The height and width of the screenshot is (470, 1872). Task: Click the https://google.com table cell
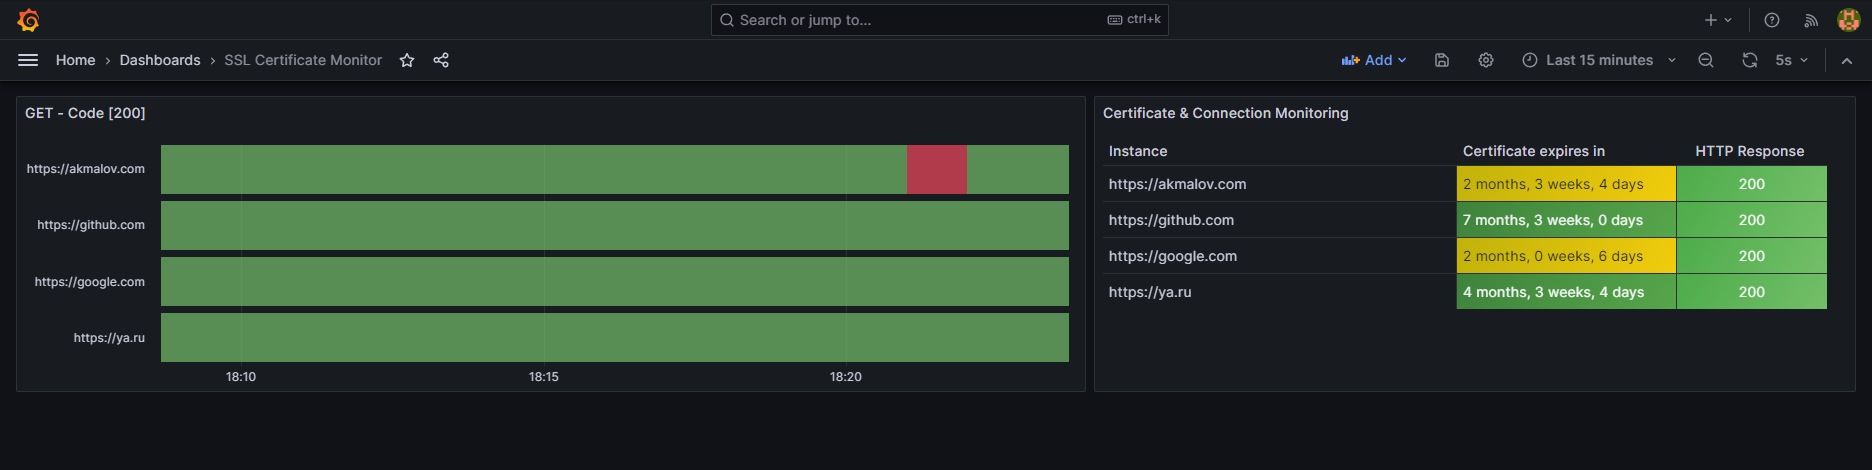point(1280,256)
